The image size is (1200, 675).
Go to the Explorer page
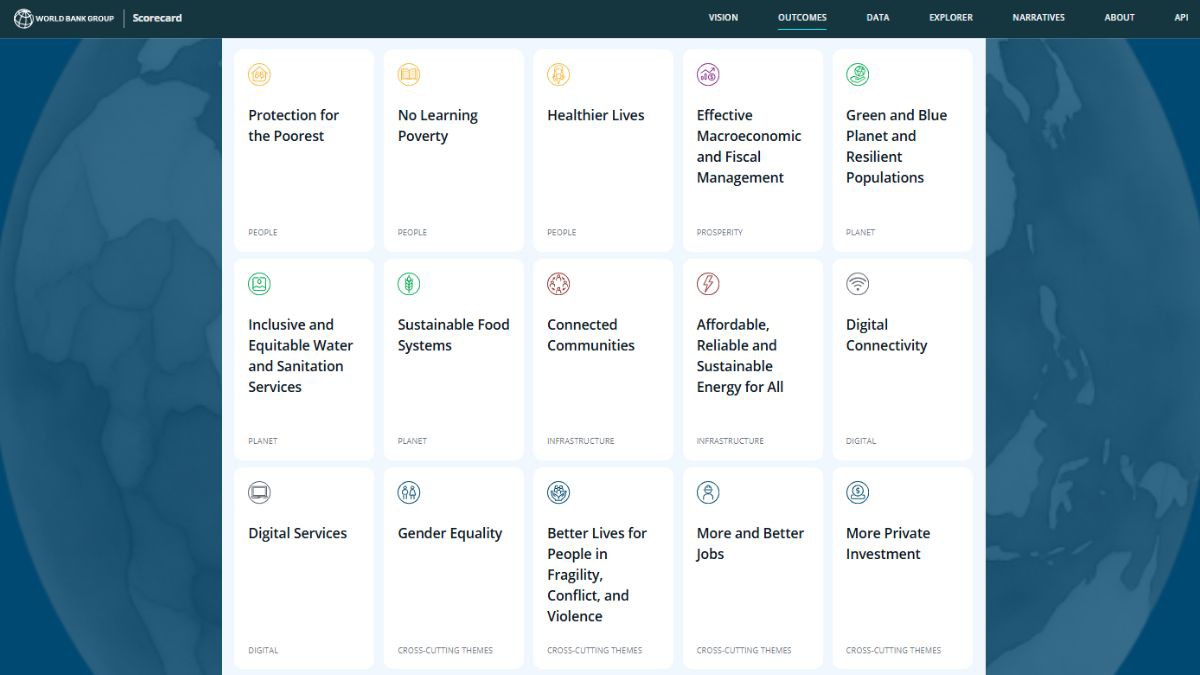click(x=951, y=18)
